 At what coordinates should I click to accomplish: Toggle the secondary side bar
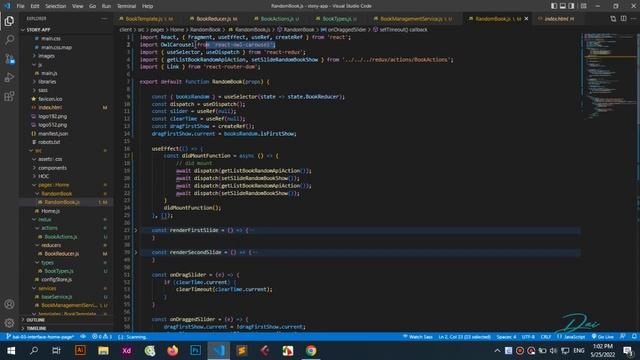click(x=571, y=6)
